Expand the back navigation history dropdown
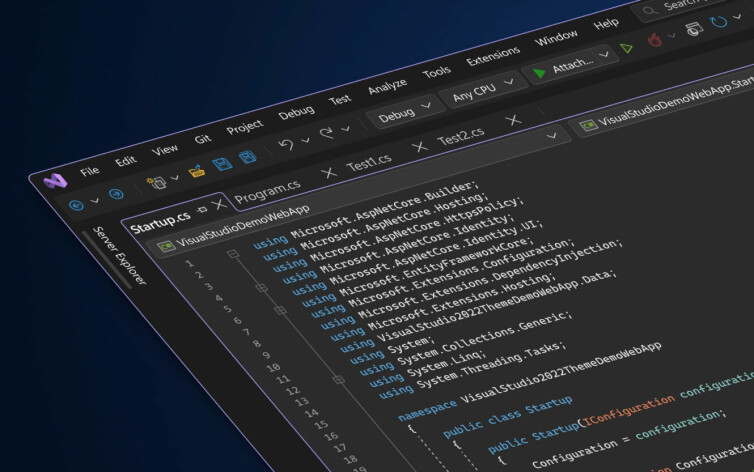The height and width of the screenshot is (472, 754). coord(95,200)
